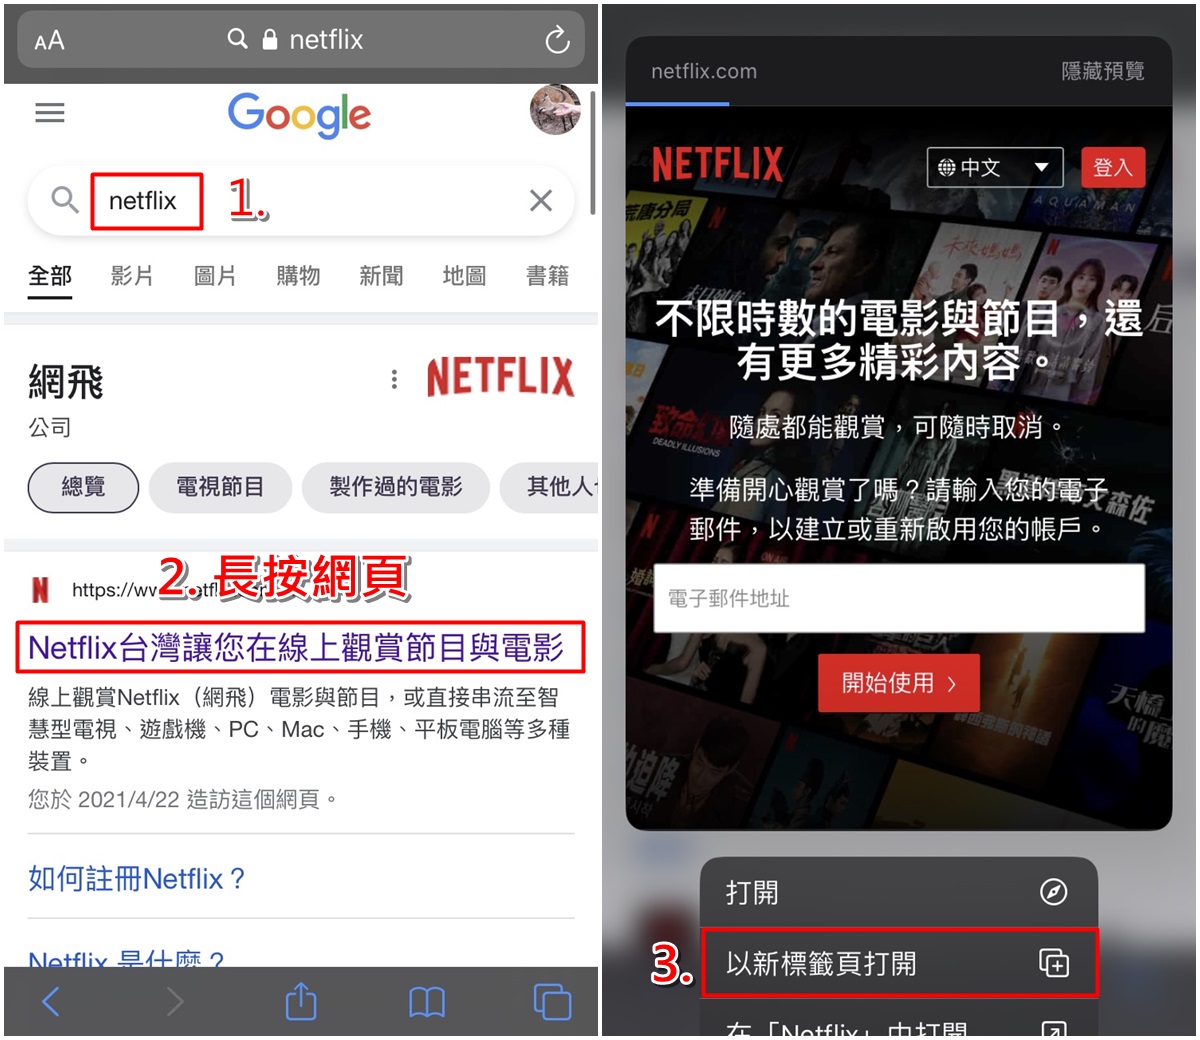The image size is (1200, 1040).
Task: Tap the Netflix logo in knowledge panel
Action: (500, 377)
